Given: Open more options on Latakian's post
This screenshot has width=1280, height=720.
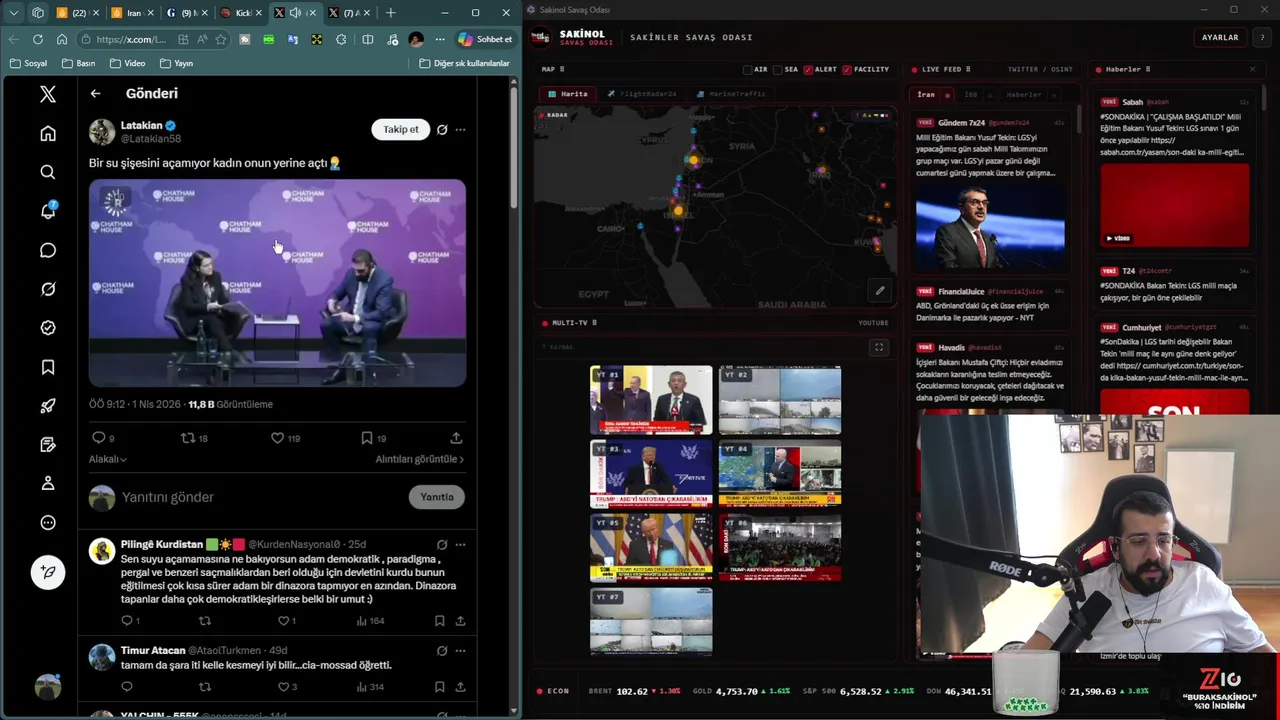Looking at the screenshot, I should click(x=460, y=129).
